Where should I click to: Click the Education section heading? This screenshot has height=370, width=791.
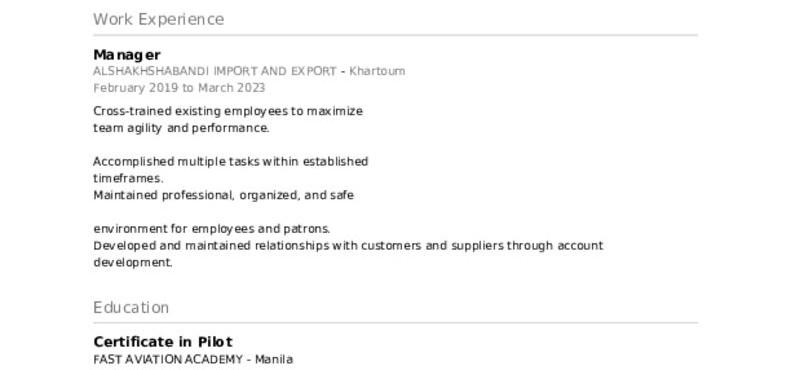pyautogui.click(x=131, y=307)
